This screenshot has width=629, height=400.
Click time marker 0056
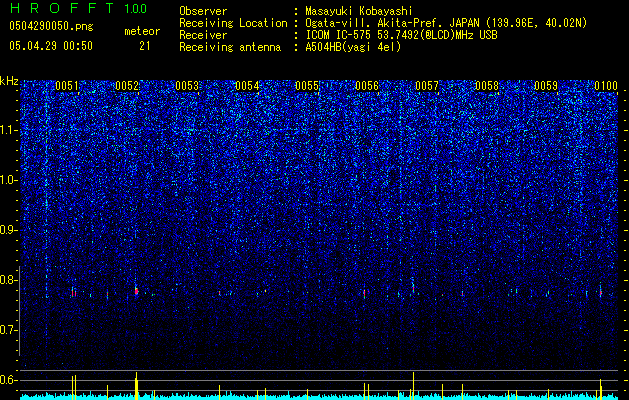(x=367, y=86)
